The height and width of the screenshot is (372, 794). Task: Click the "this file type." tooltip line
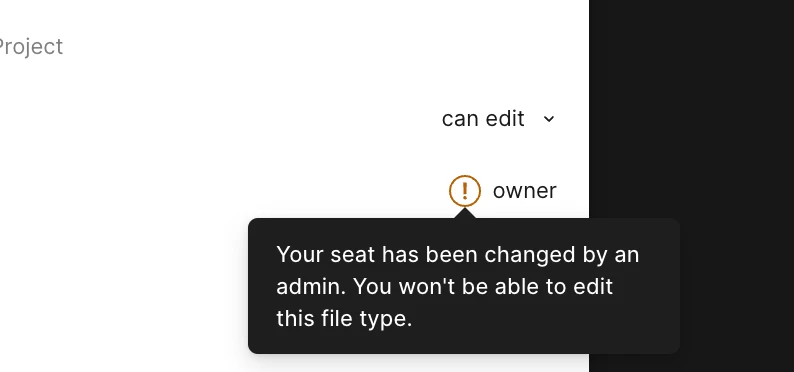(x=344, y=319)
